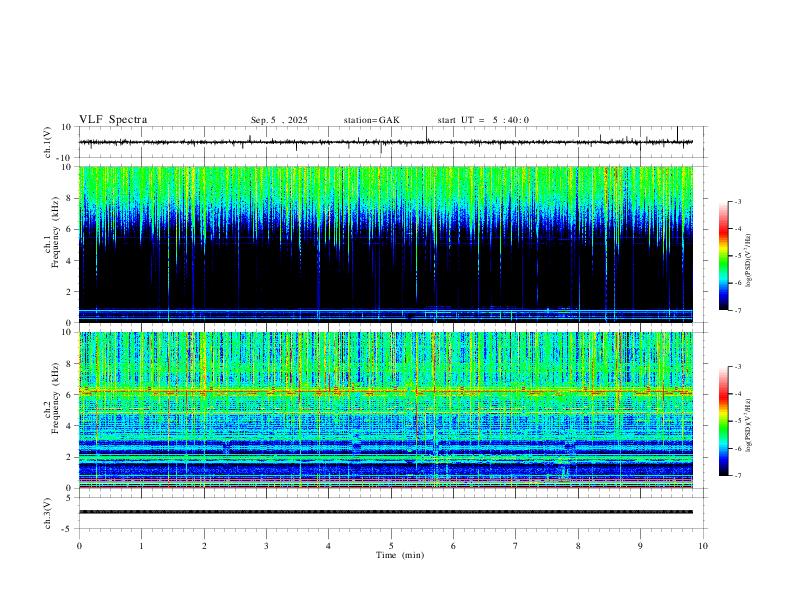Click time axis tick label "0"
Image resolution: width=792 pixels, height=612 pixels.
coord(79,546)
